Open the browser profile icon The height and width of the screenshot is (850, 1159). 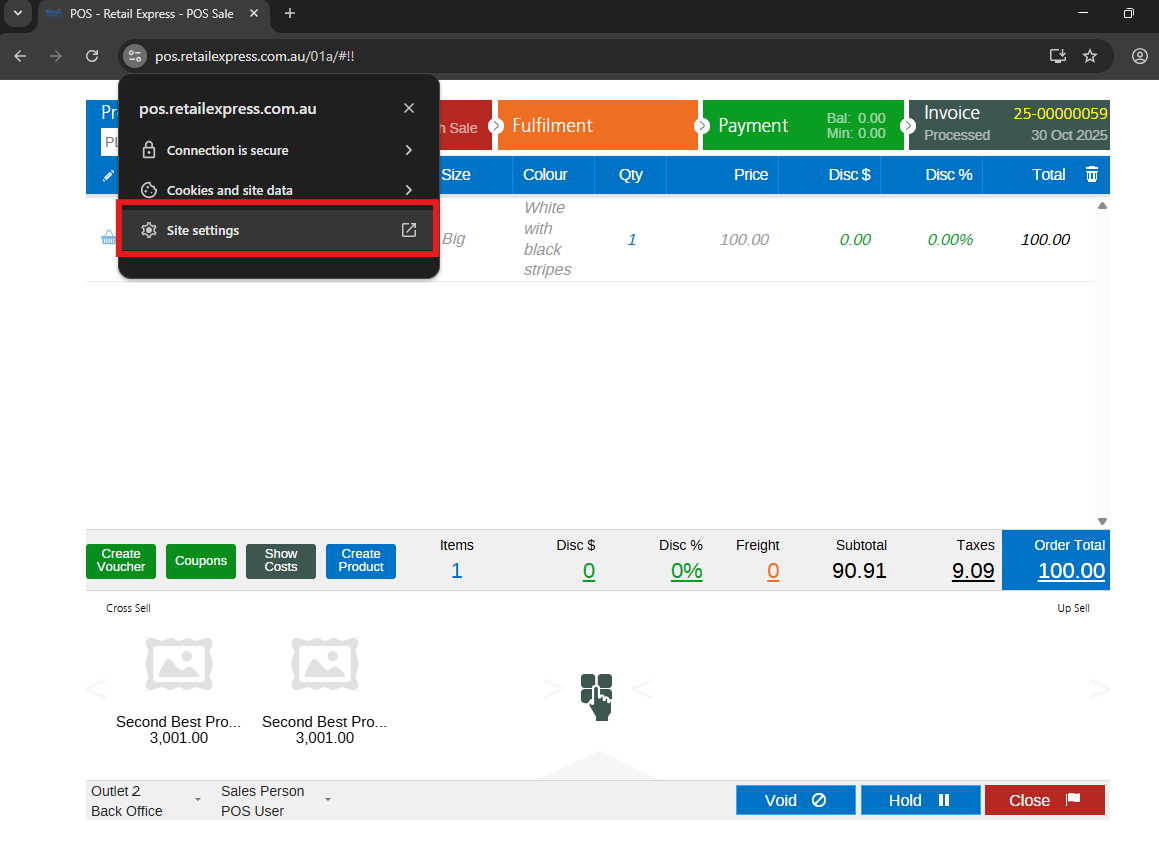click(1139, 56)
